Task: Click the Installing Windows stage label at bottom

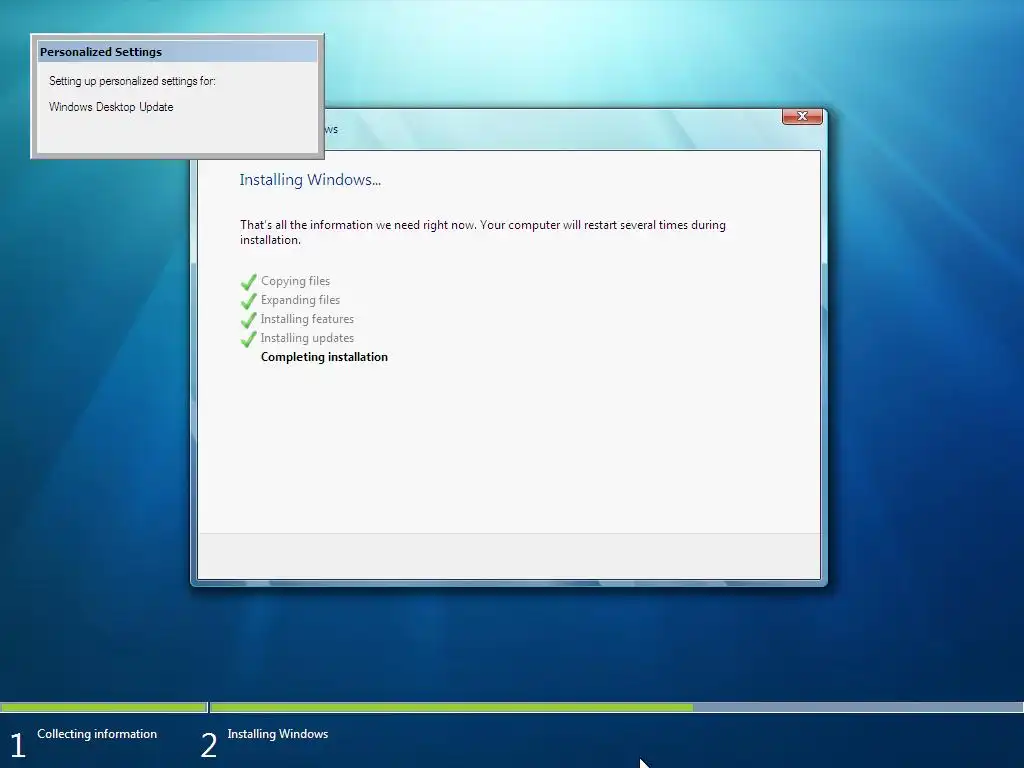Action: tap(278, 734)
